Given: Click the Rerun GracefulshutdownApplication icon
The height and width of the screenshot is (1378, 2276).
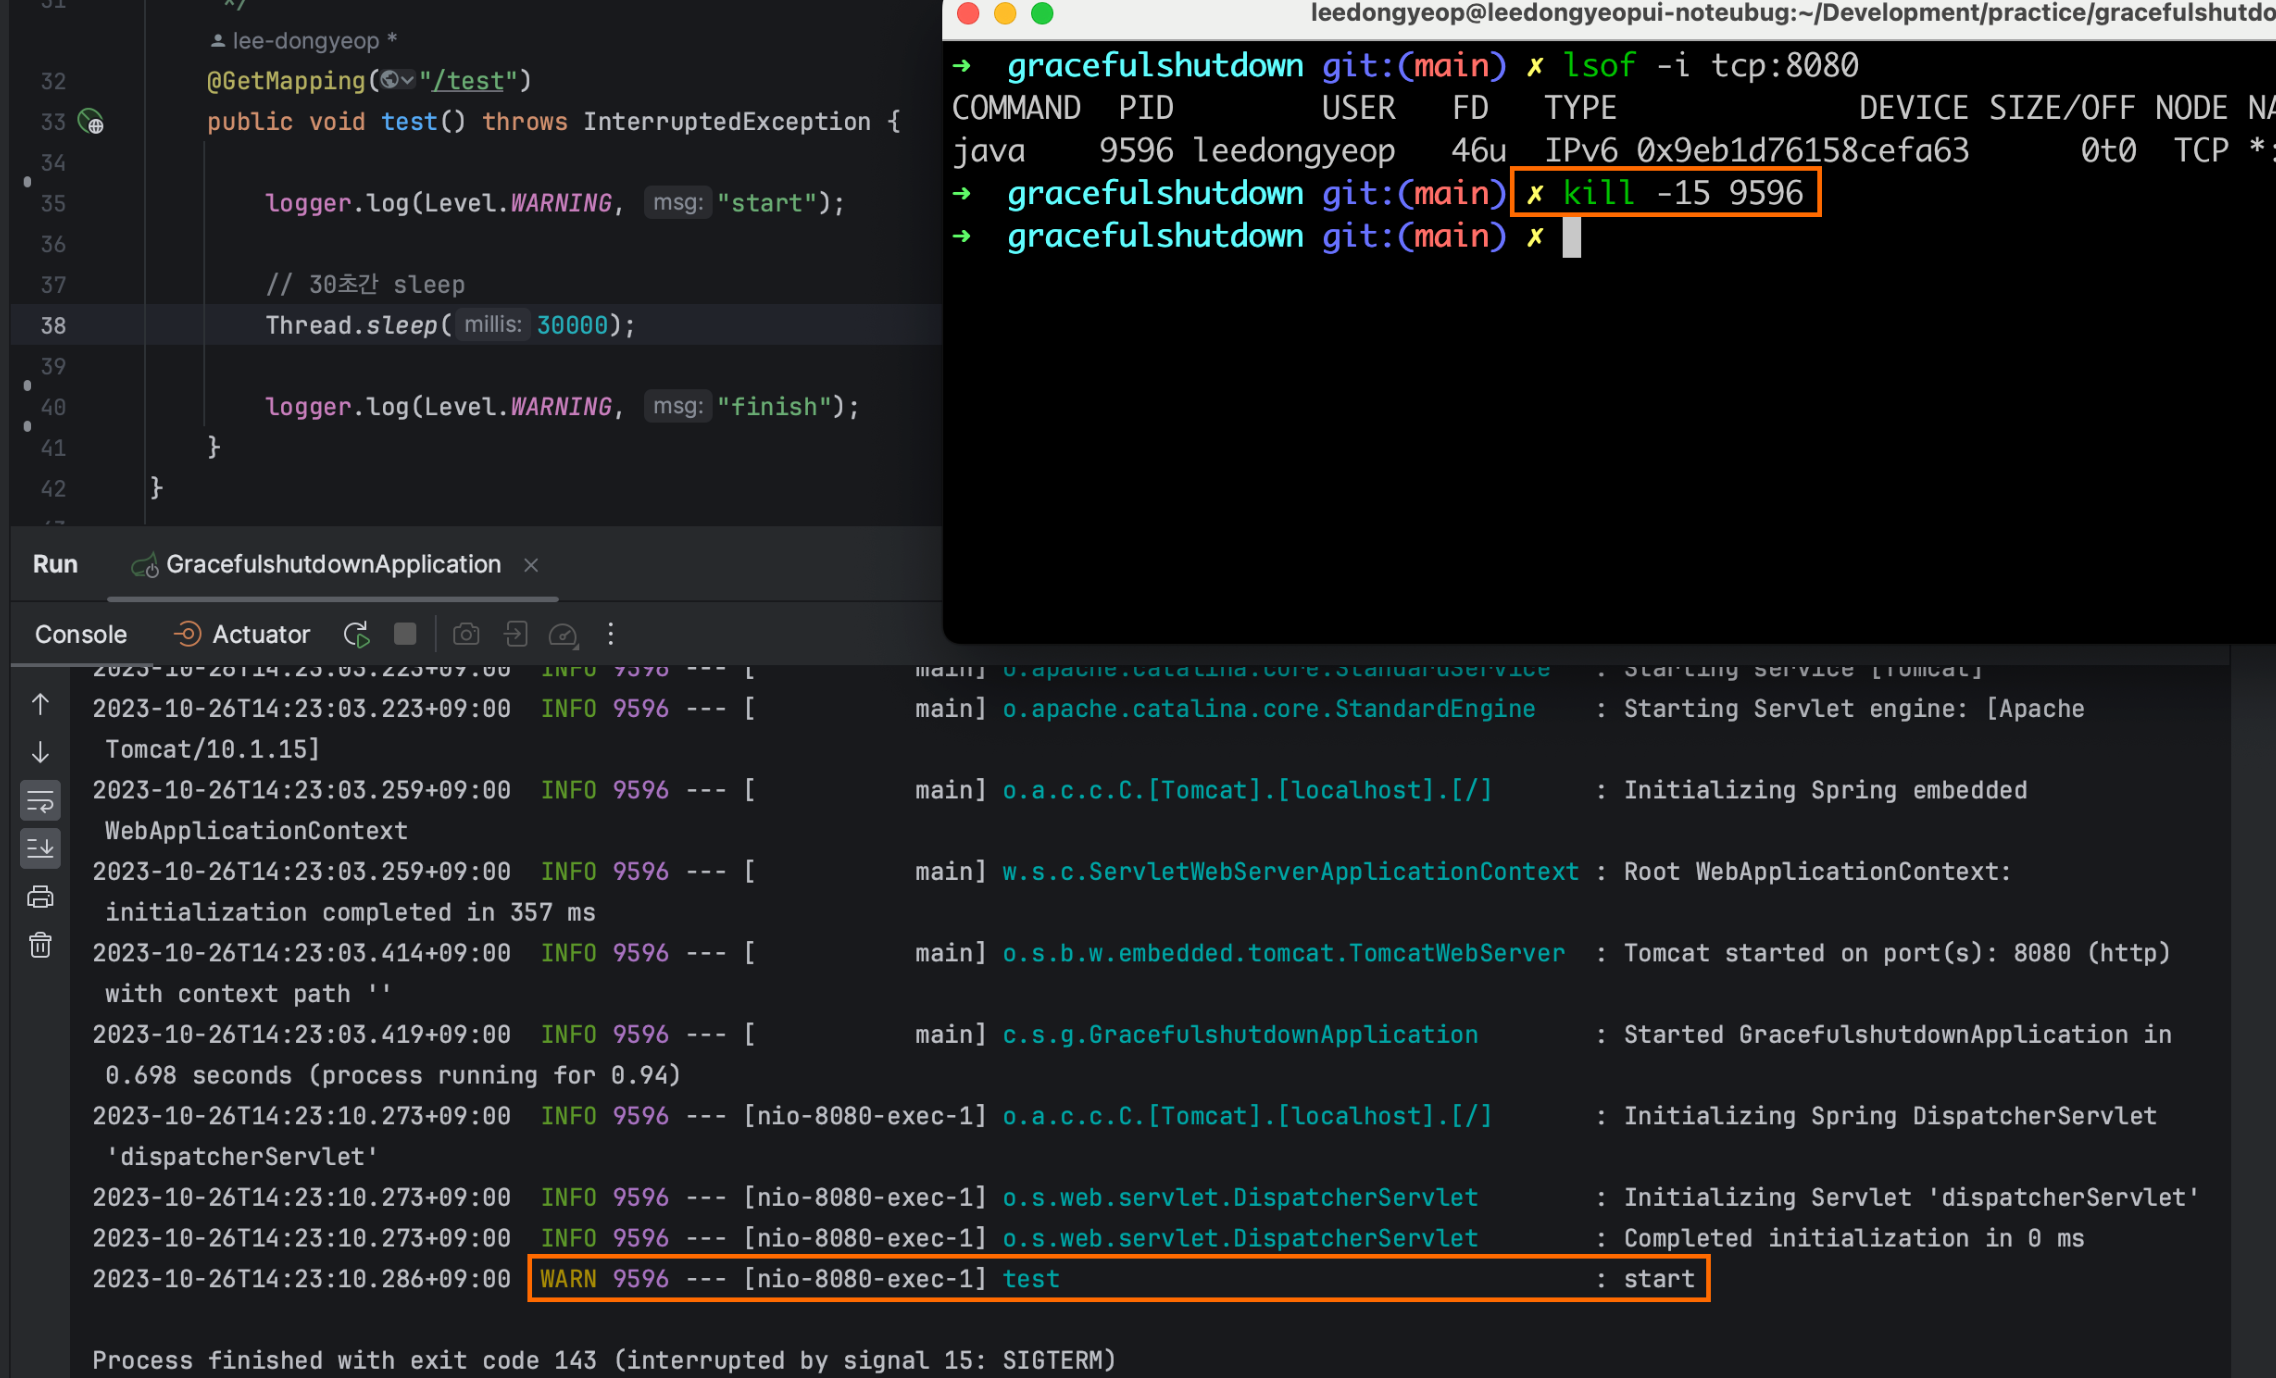Looking at the screenshot, I should coord(357,634).
